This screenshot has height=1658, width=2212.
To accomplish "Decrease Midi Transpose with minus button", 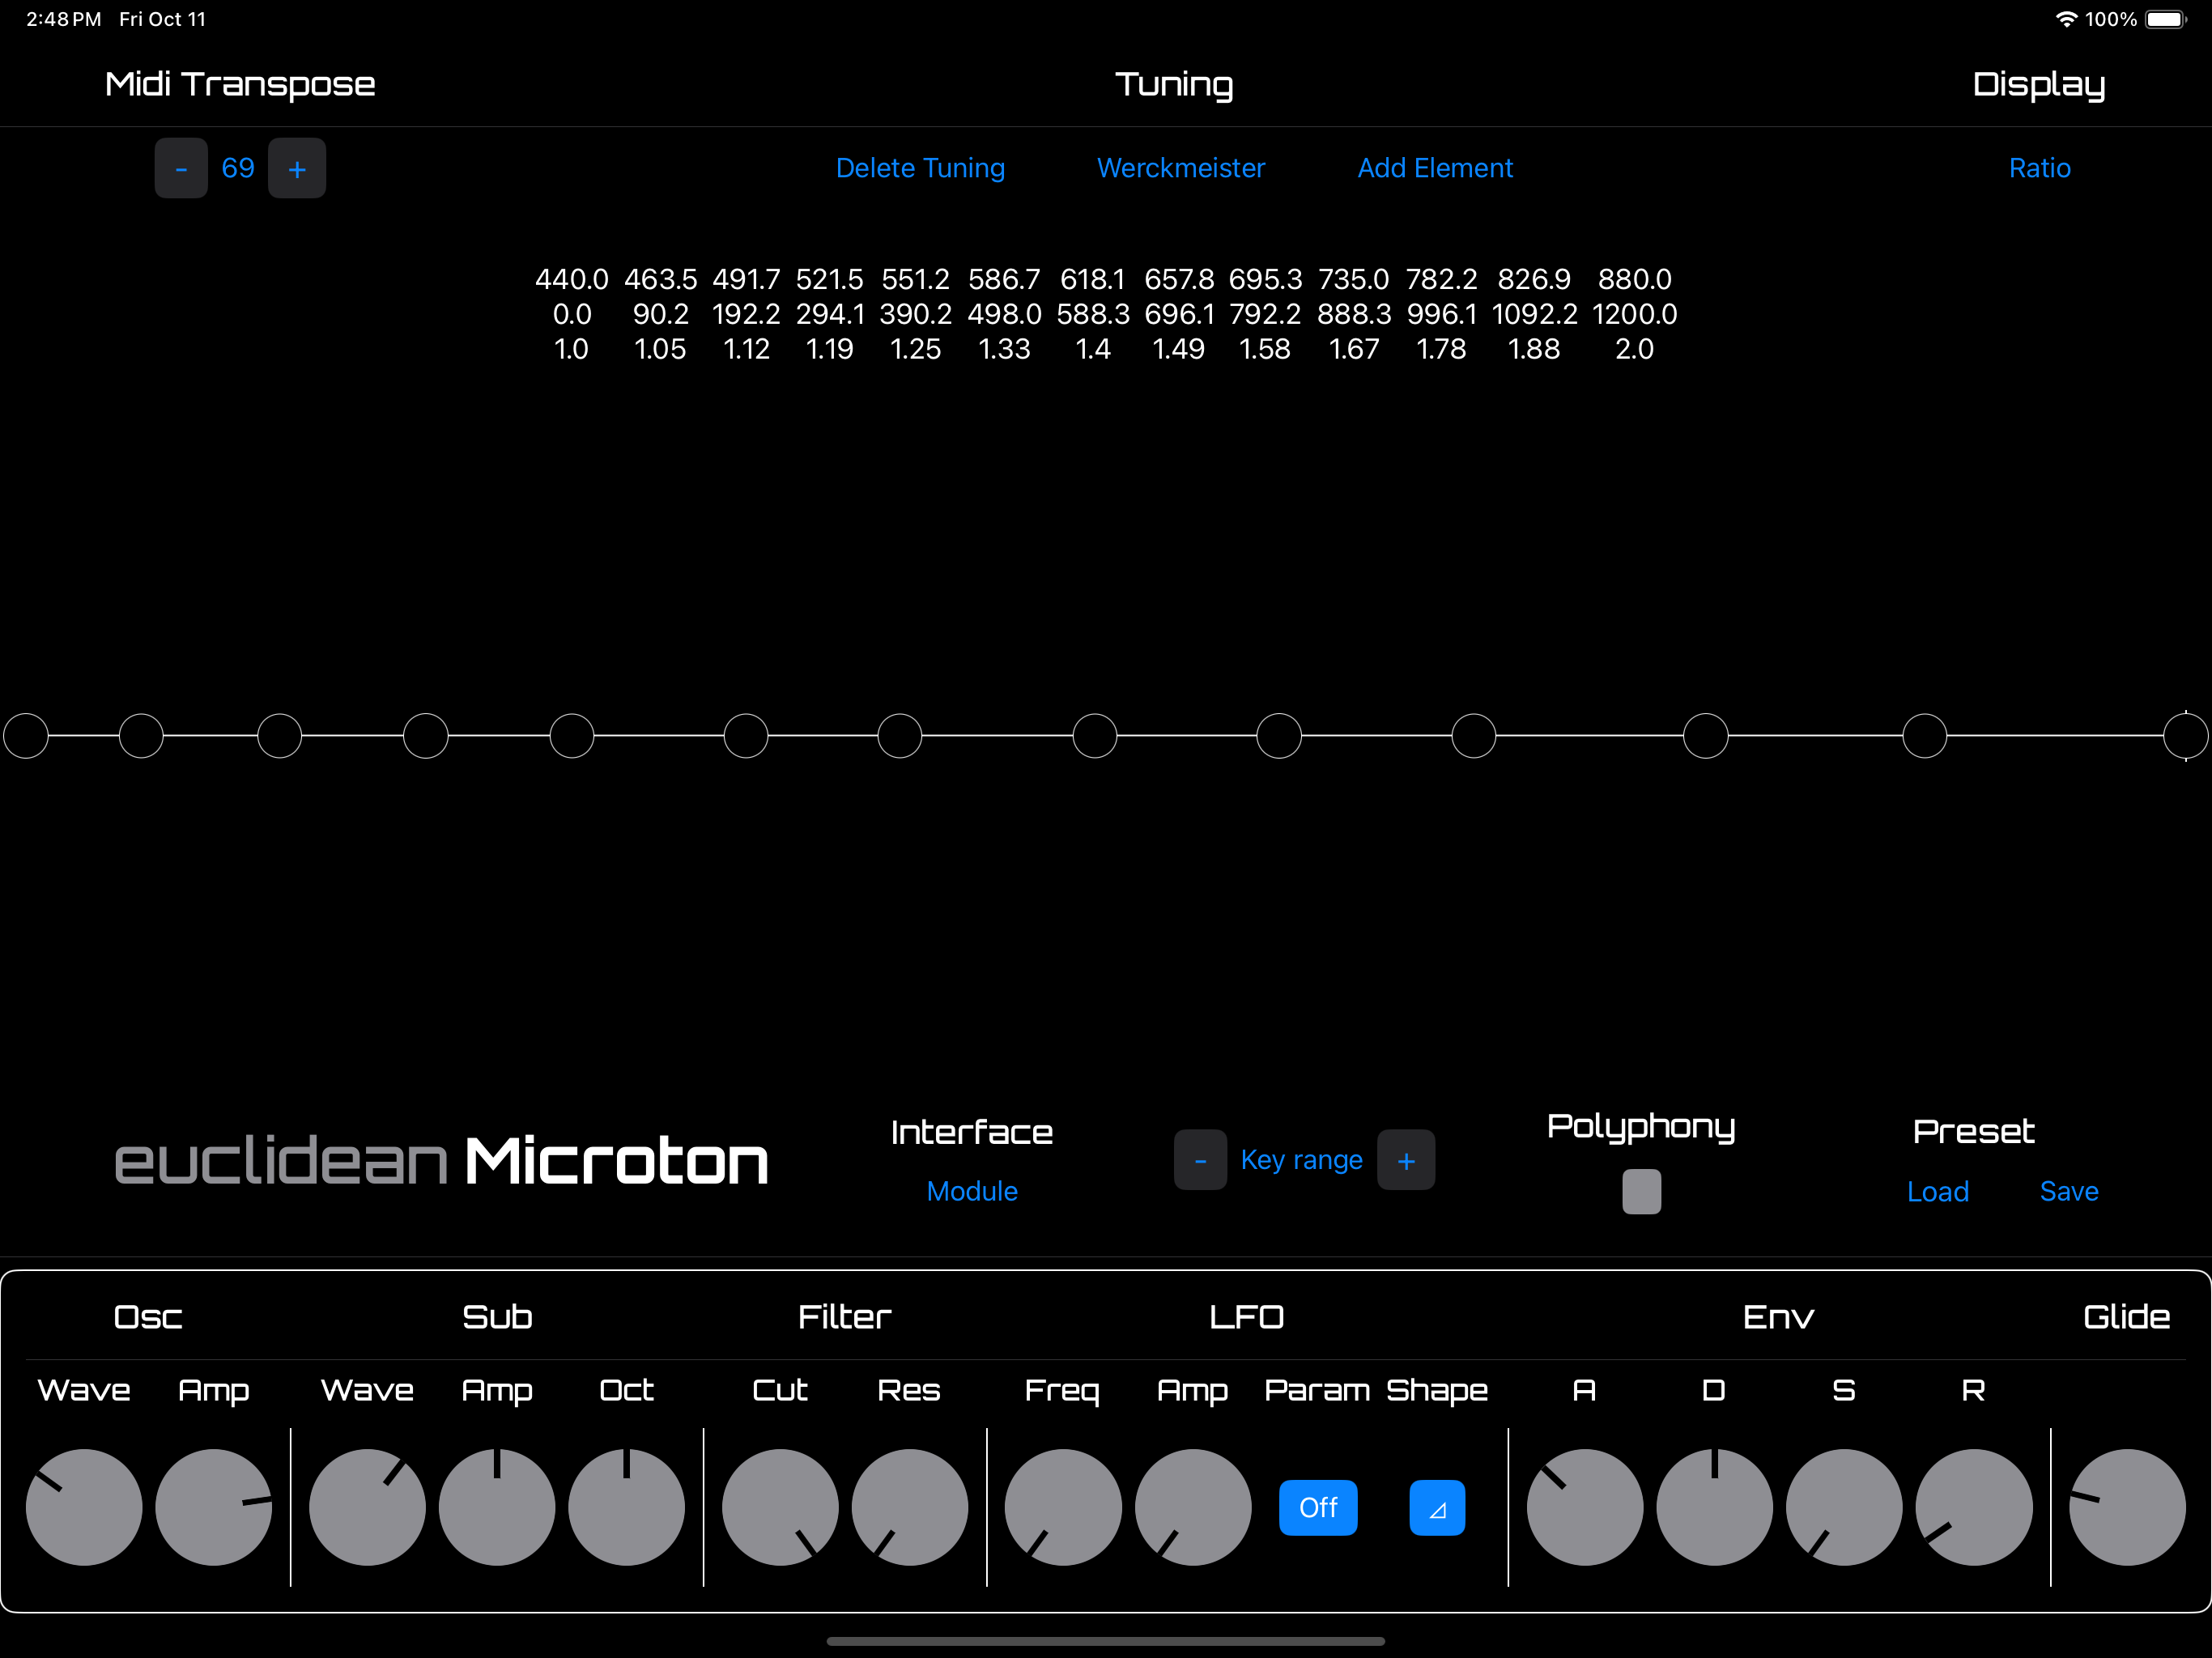I will [x=181, y=168].
